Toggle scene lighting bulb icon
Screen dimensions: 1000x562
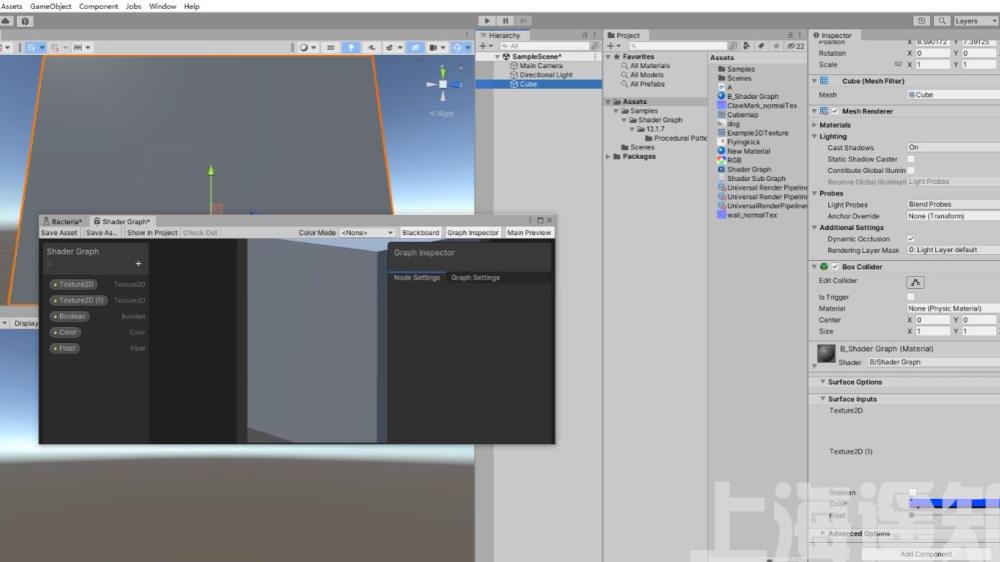(351, 47)
